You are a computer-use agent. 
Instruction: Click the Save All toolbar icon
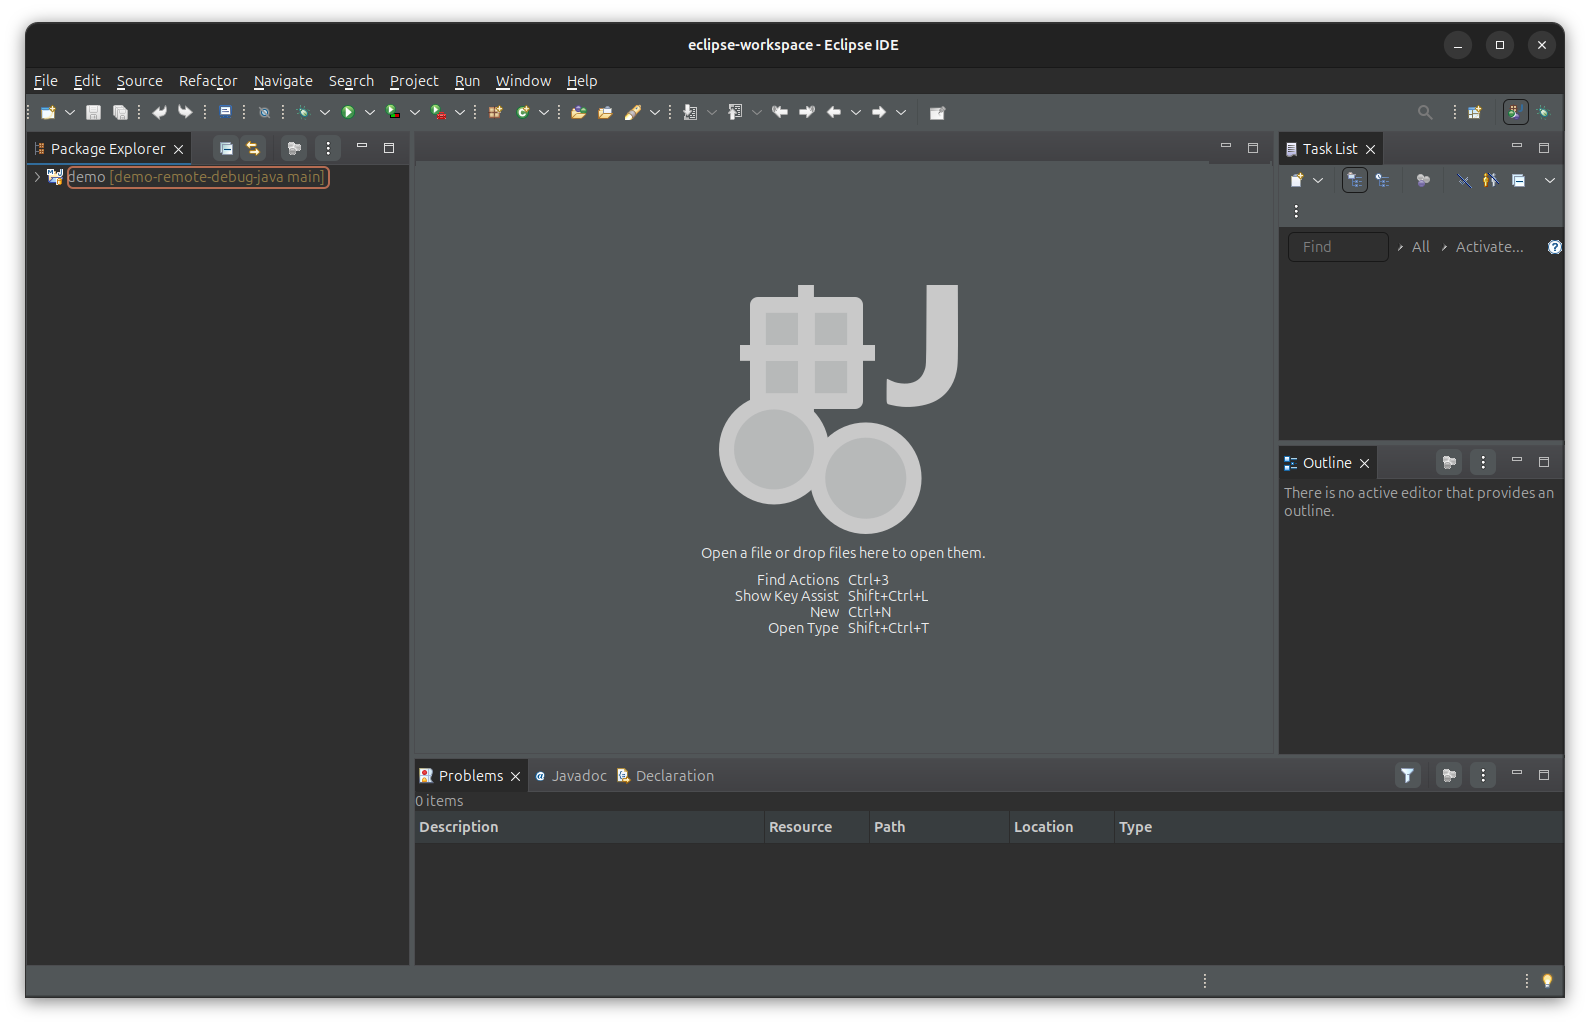[x=120, y=112]
